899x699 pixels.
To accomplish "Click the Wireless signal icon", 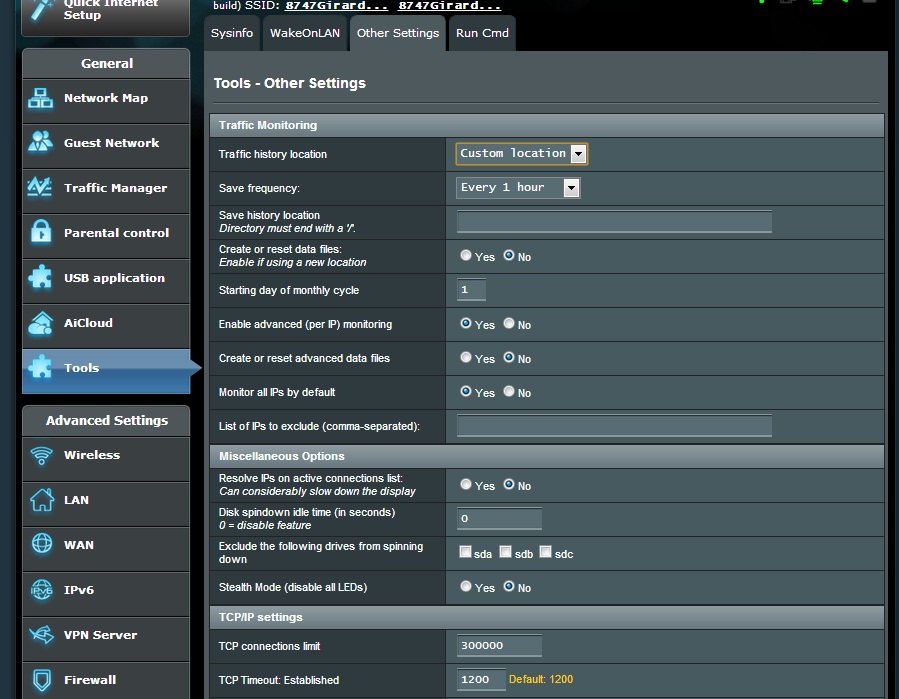I will 41,456.
